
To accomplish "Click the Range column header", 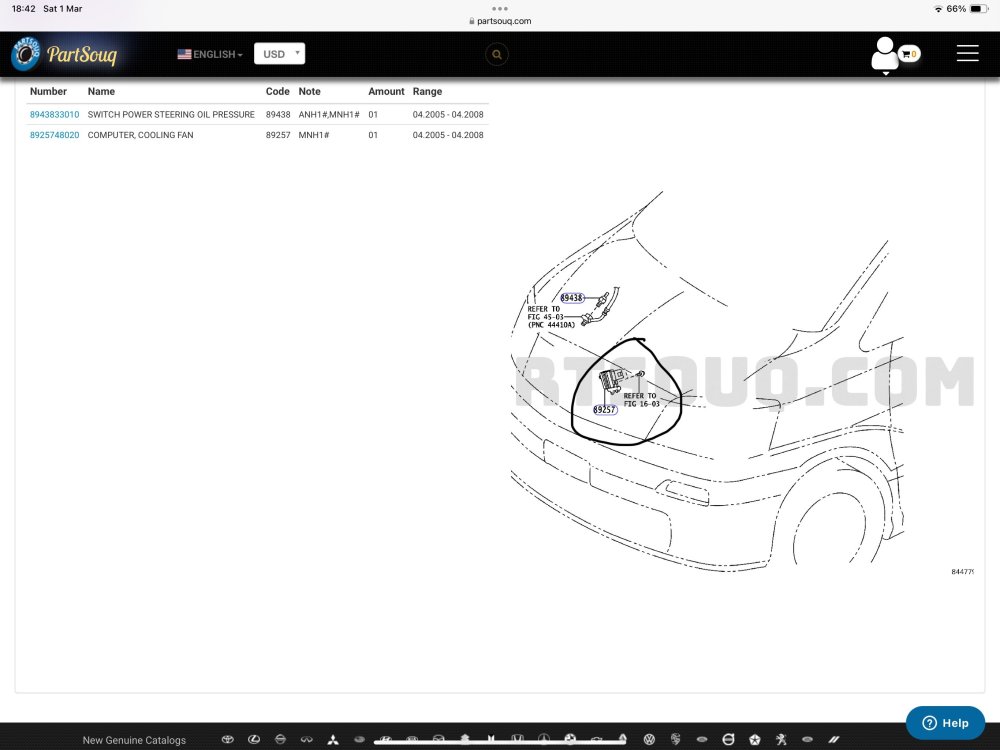I will tap(427, 91).
